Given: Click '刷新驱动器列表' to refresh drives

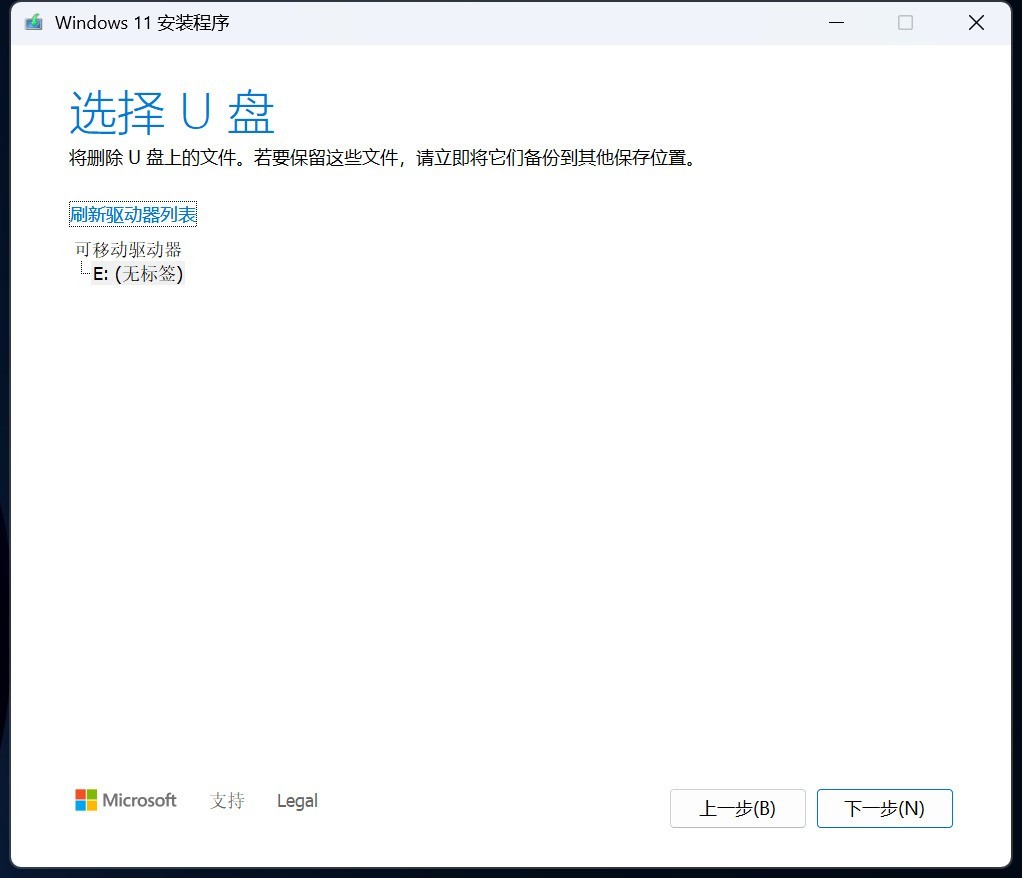Looking at the screenshot, I should point(132,213).
